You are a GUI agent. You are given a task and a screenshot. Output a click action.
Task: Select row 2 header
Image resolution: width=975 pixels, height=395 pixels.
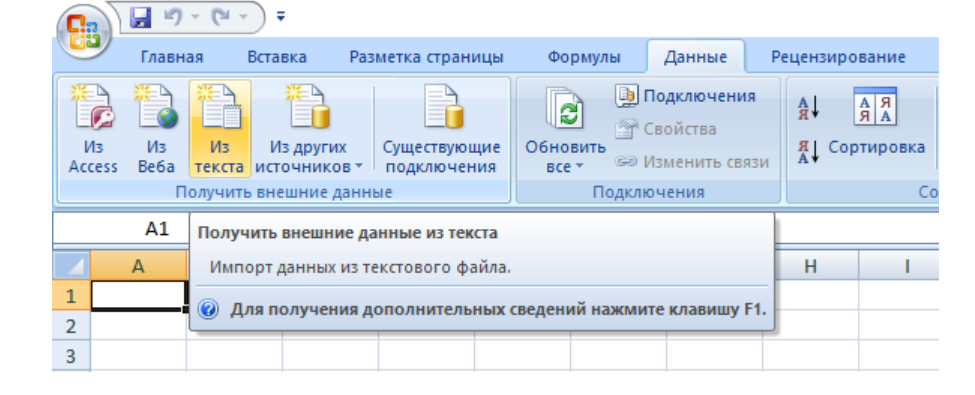tap(72, 325)
